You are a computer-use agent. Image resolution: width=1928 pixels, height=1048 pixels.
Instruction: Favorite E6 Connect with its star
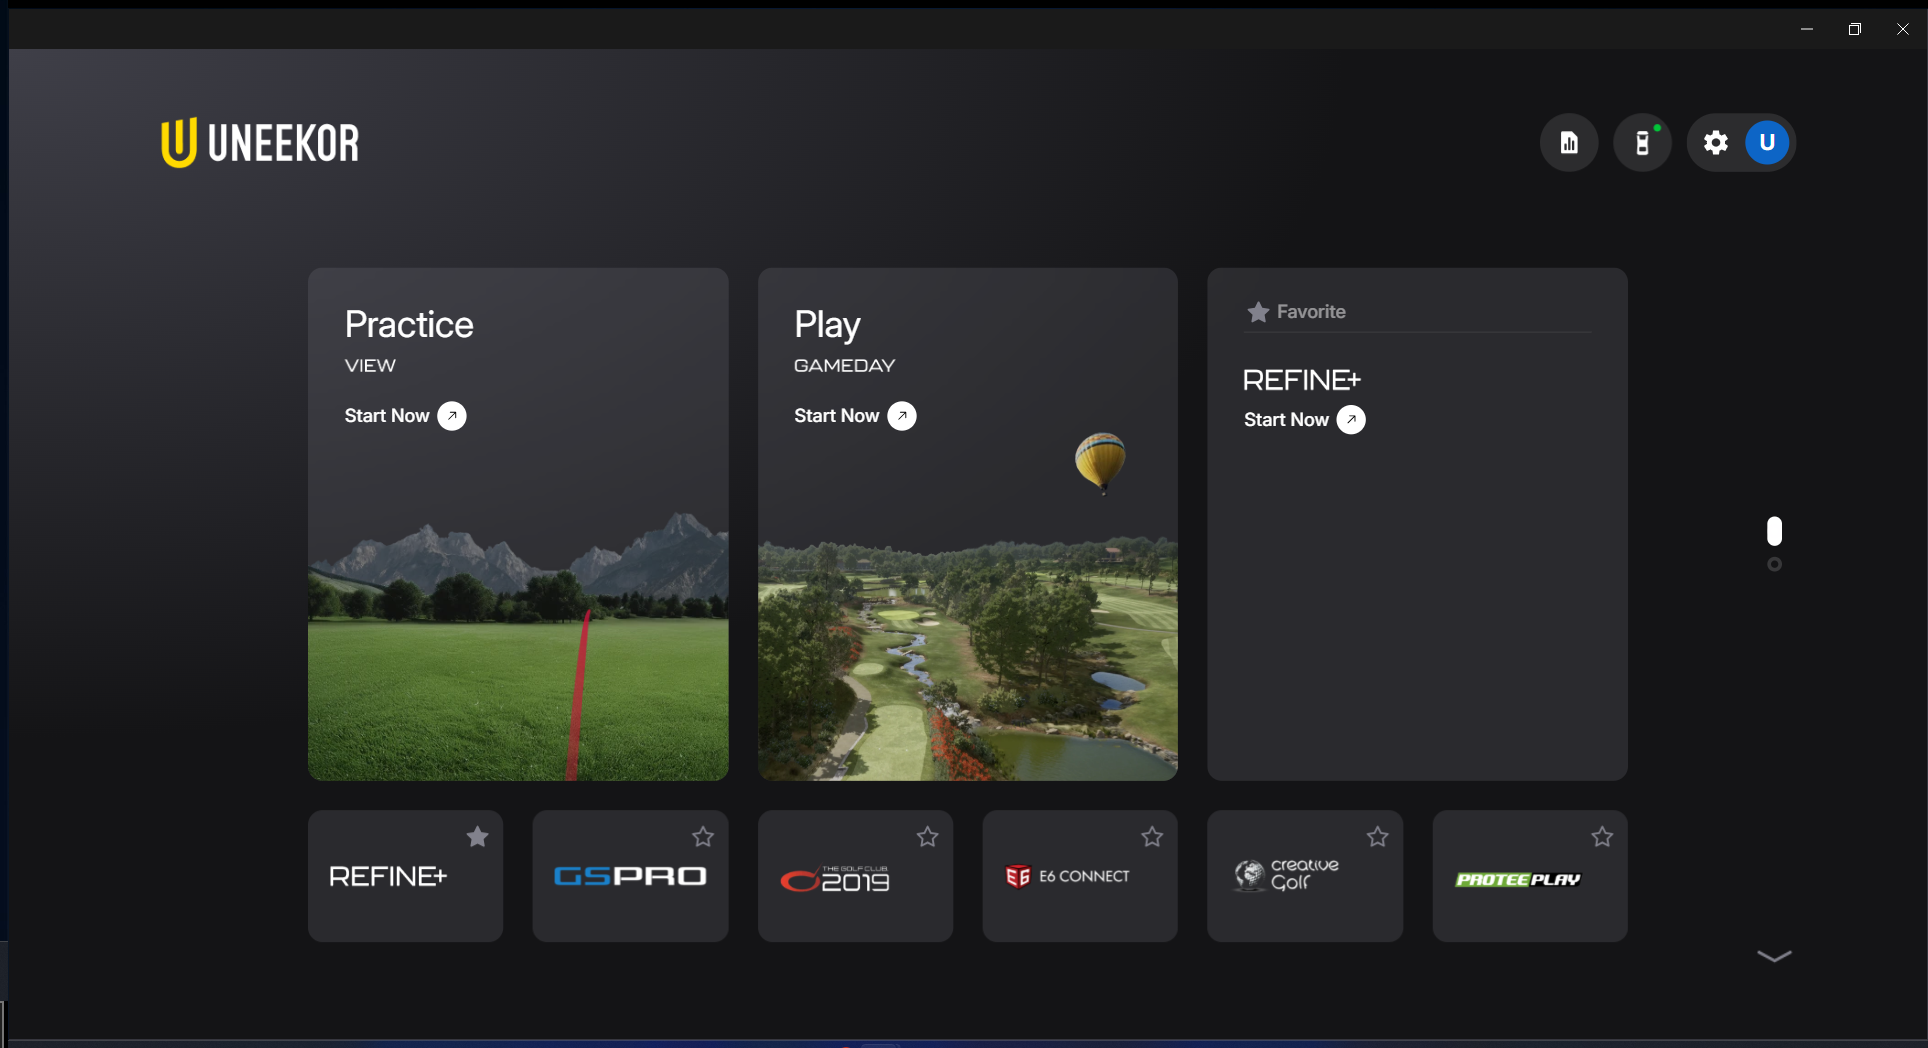tap(1152, 837)
